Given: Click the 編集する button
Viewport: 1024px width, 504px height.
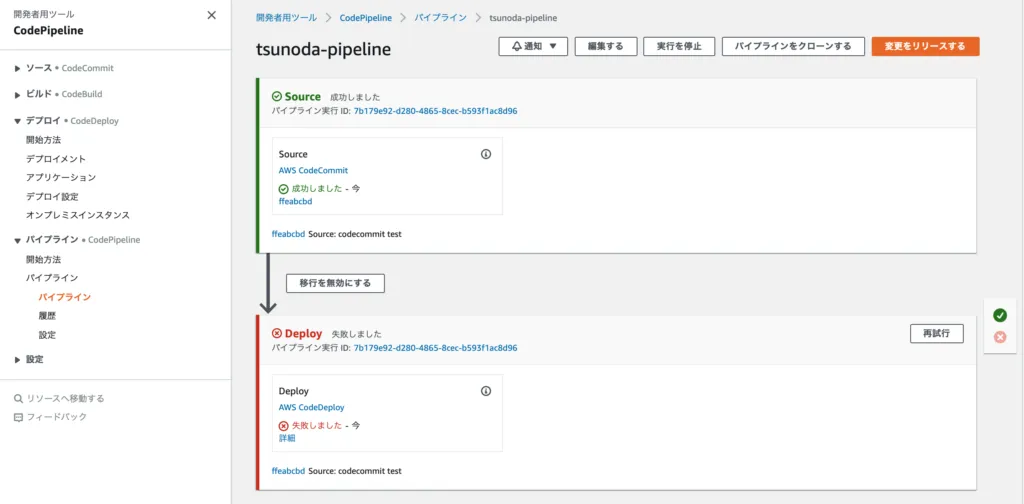Looking at the screenshot, I should pos(605,46).
